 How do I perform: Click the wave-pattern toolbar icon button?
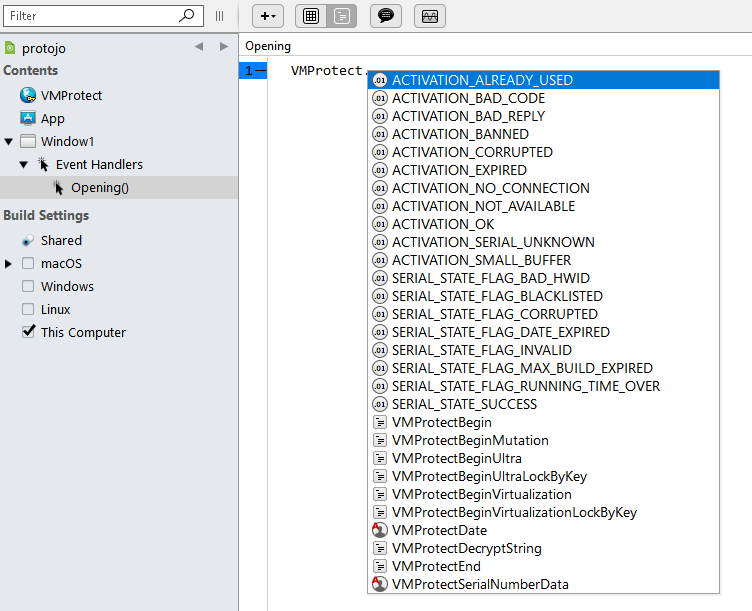430,16
